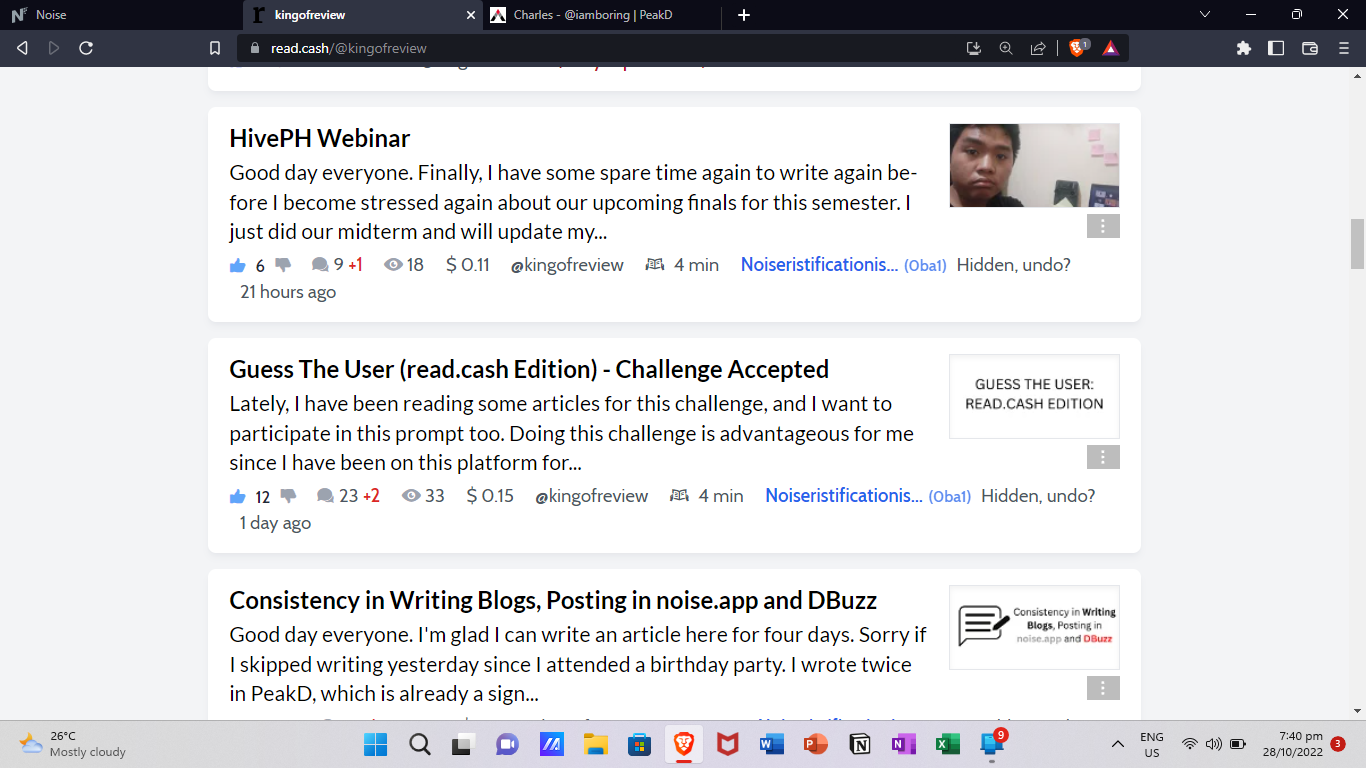Open the weather widget showing 26°C
This screenshot has height=768, width=1366.
(74, 744)
